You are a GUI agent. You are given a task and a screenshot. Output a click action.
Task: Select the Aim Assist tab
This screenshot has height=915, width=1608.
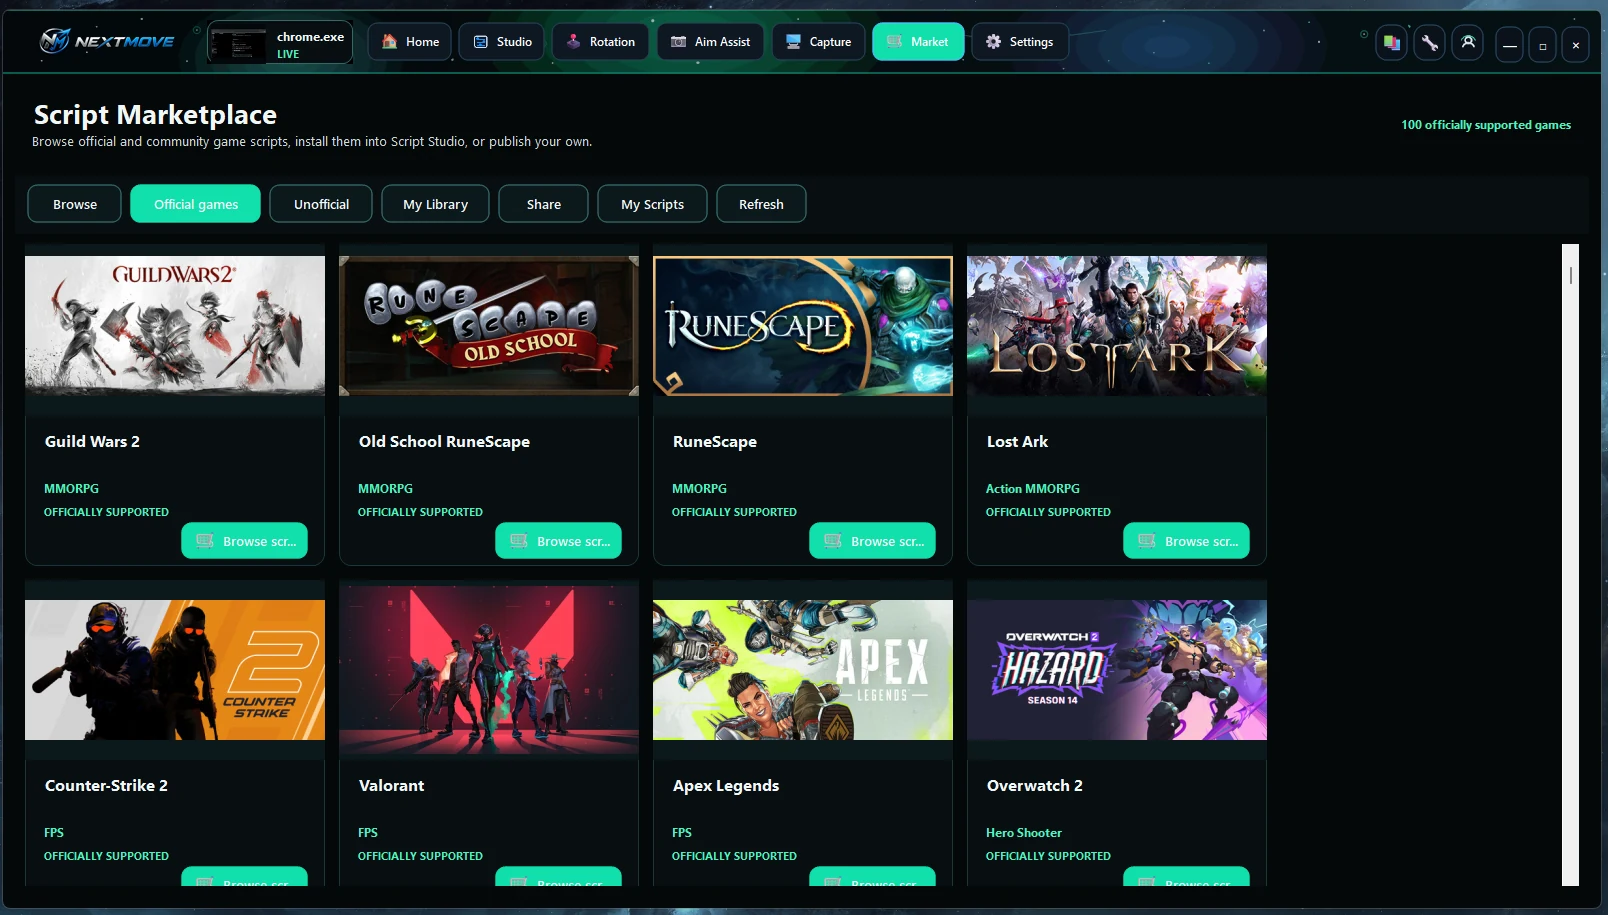click(710, 42)
